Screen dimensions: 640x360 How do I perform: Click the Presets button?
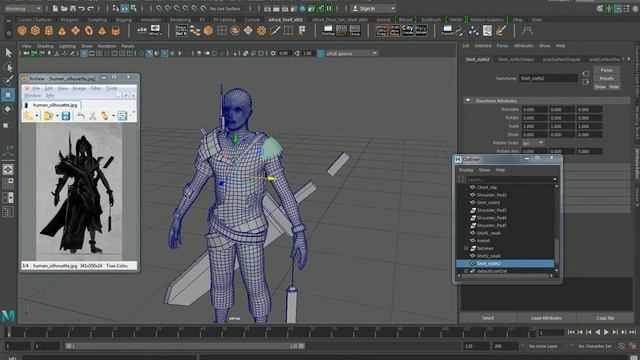point(607,78)
